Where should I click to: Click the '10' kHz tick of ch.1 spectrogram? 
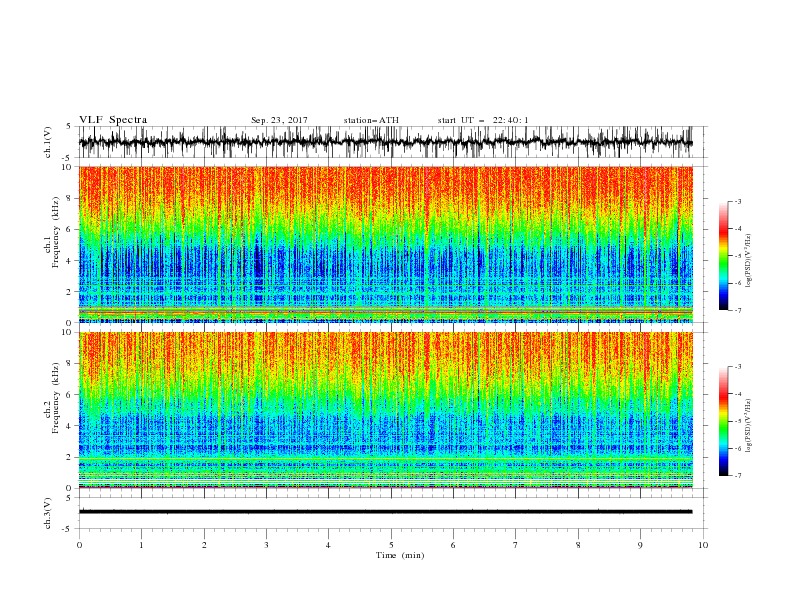pos(68,167)
